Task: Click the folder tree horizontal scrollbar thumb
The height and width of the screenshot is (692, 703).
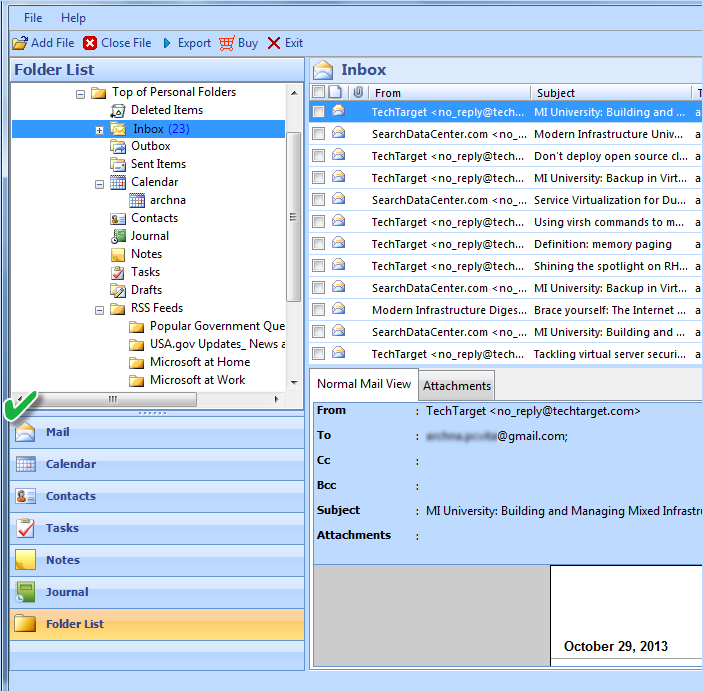Action: (112, 399)
